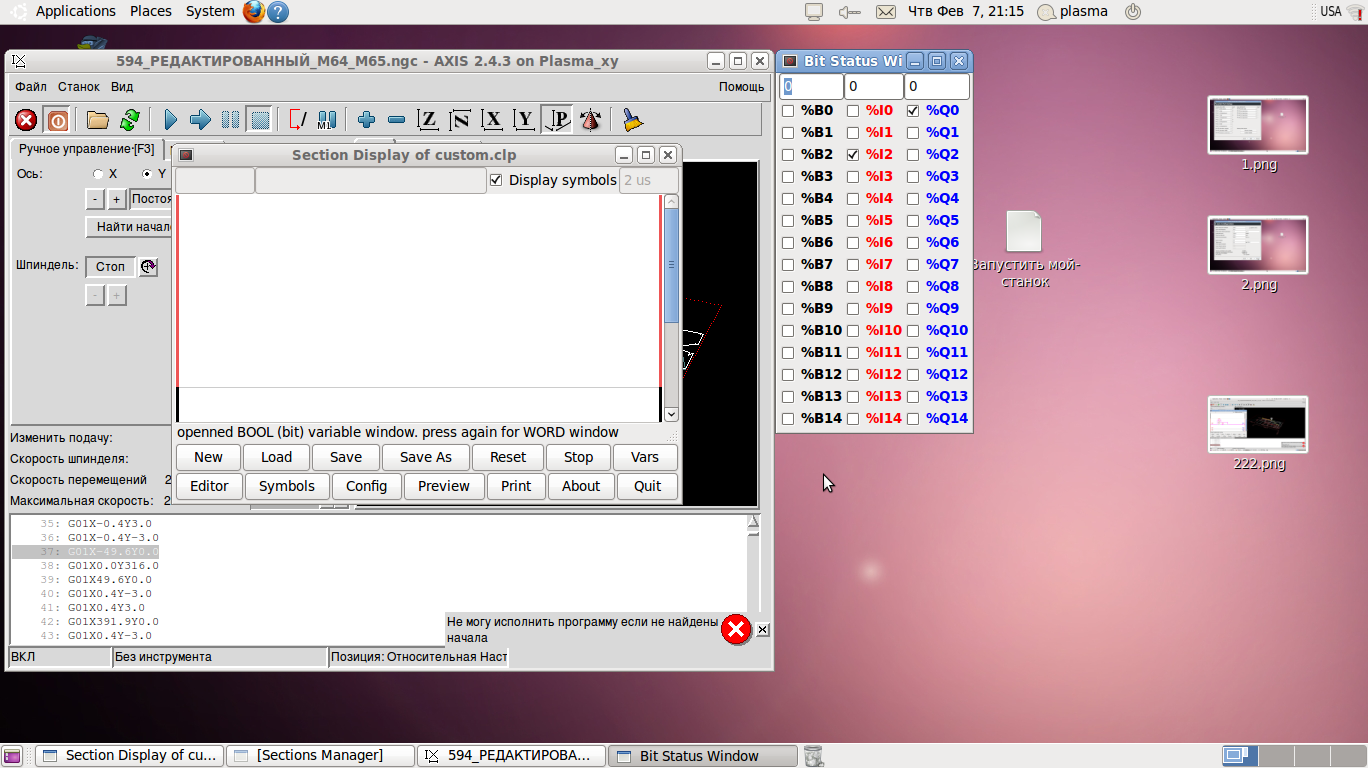Reload the current file with green arrows
Viewport: 1368px width, 768px height.
(x=129, y=120)
